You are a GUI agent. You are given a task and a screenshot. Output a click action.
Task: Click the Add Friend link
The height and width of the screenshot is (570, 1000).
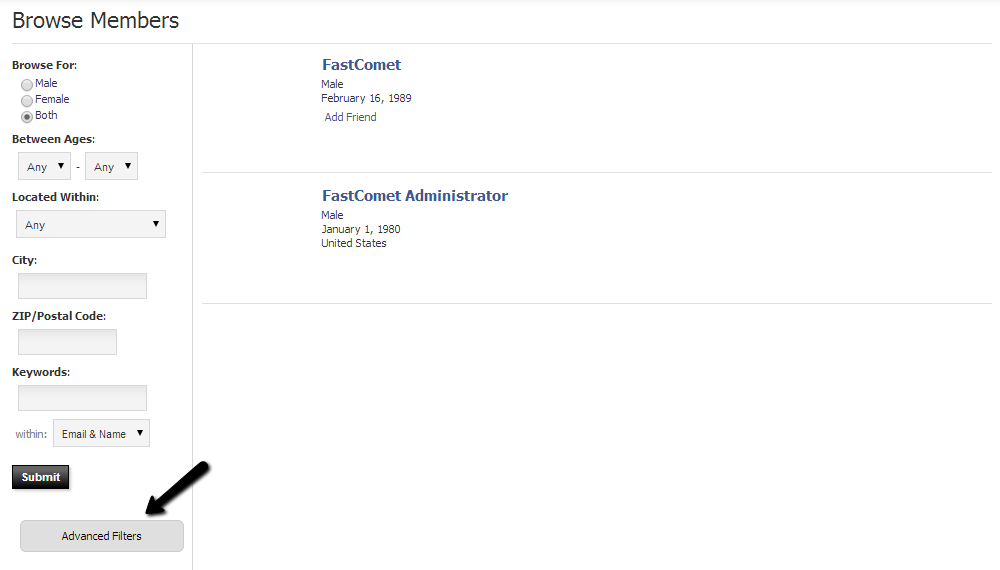(x=350, y=117)
